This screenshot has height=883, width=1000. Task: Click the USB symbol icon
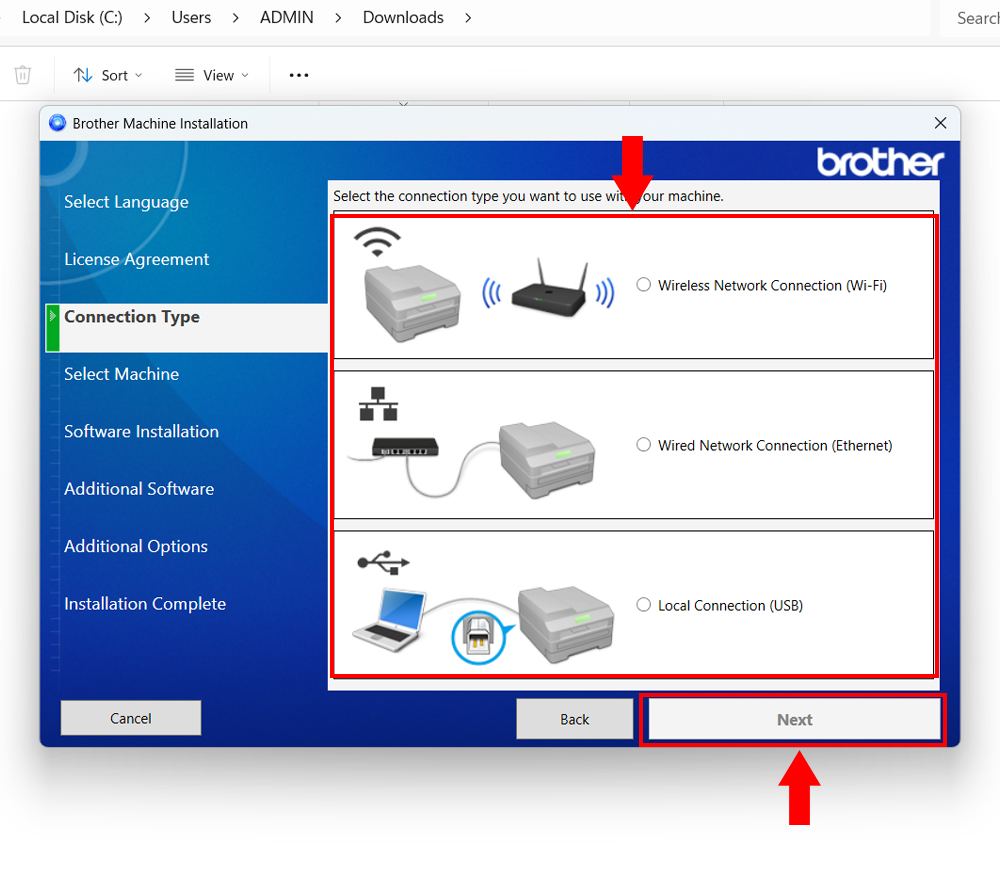point(383,562)
